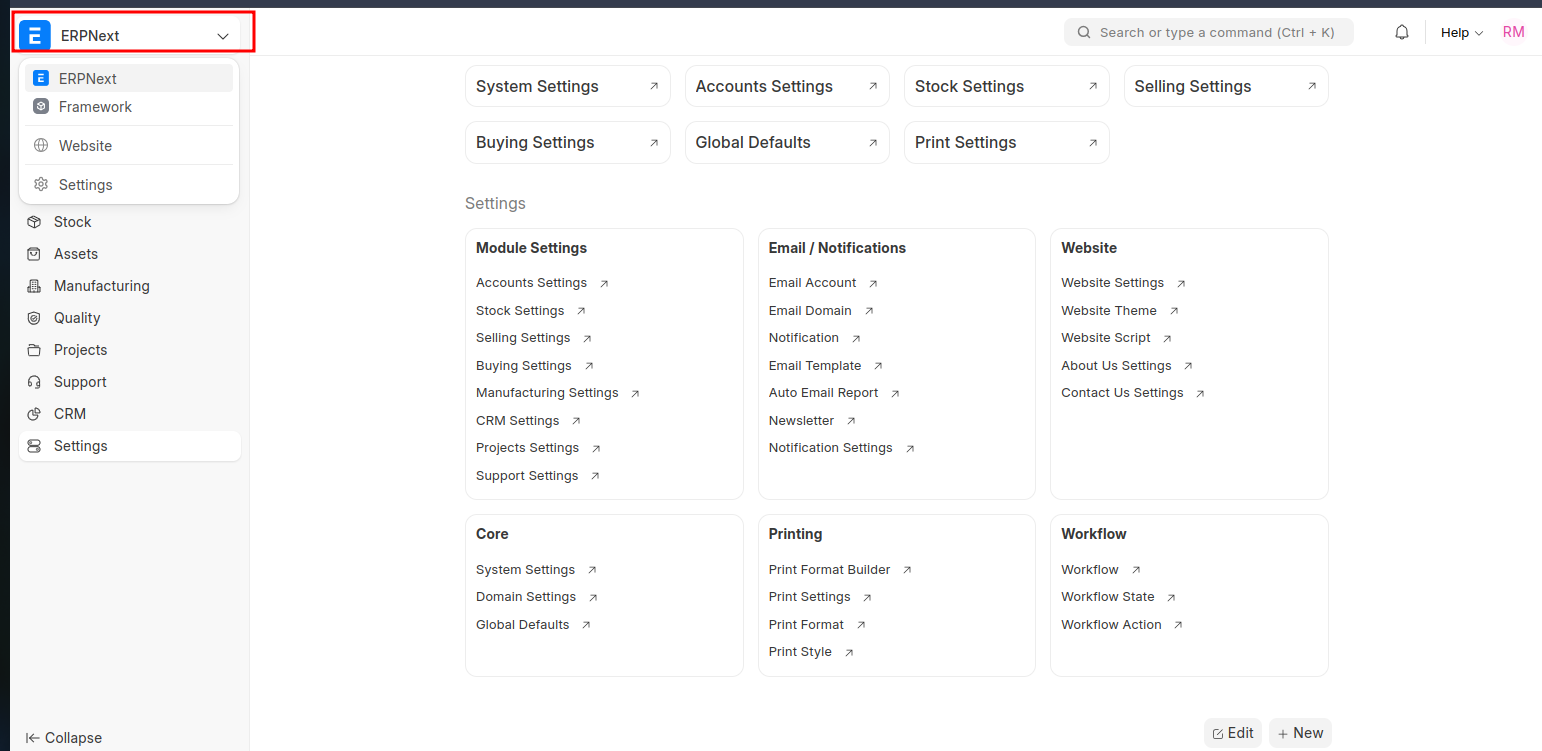
Task: Open the RM user avatar menu
Action: tap(1513, 32)
